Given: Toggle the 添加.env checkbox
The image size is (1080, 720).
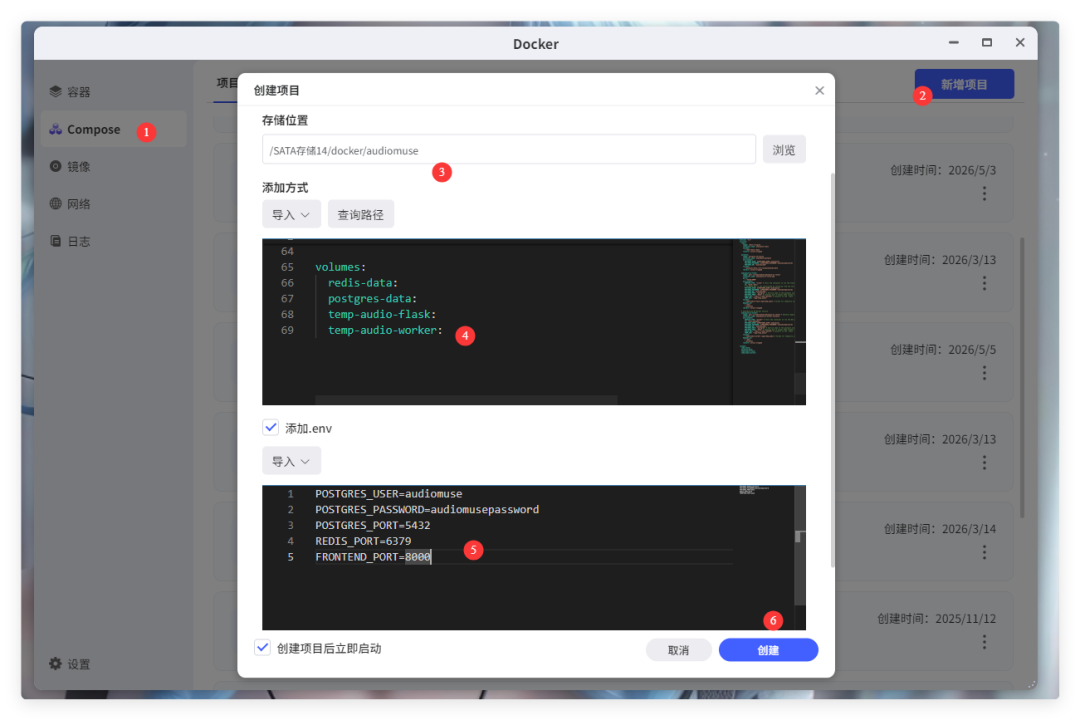Looking at the screenshot, I should click(271, 427).
